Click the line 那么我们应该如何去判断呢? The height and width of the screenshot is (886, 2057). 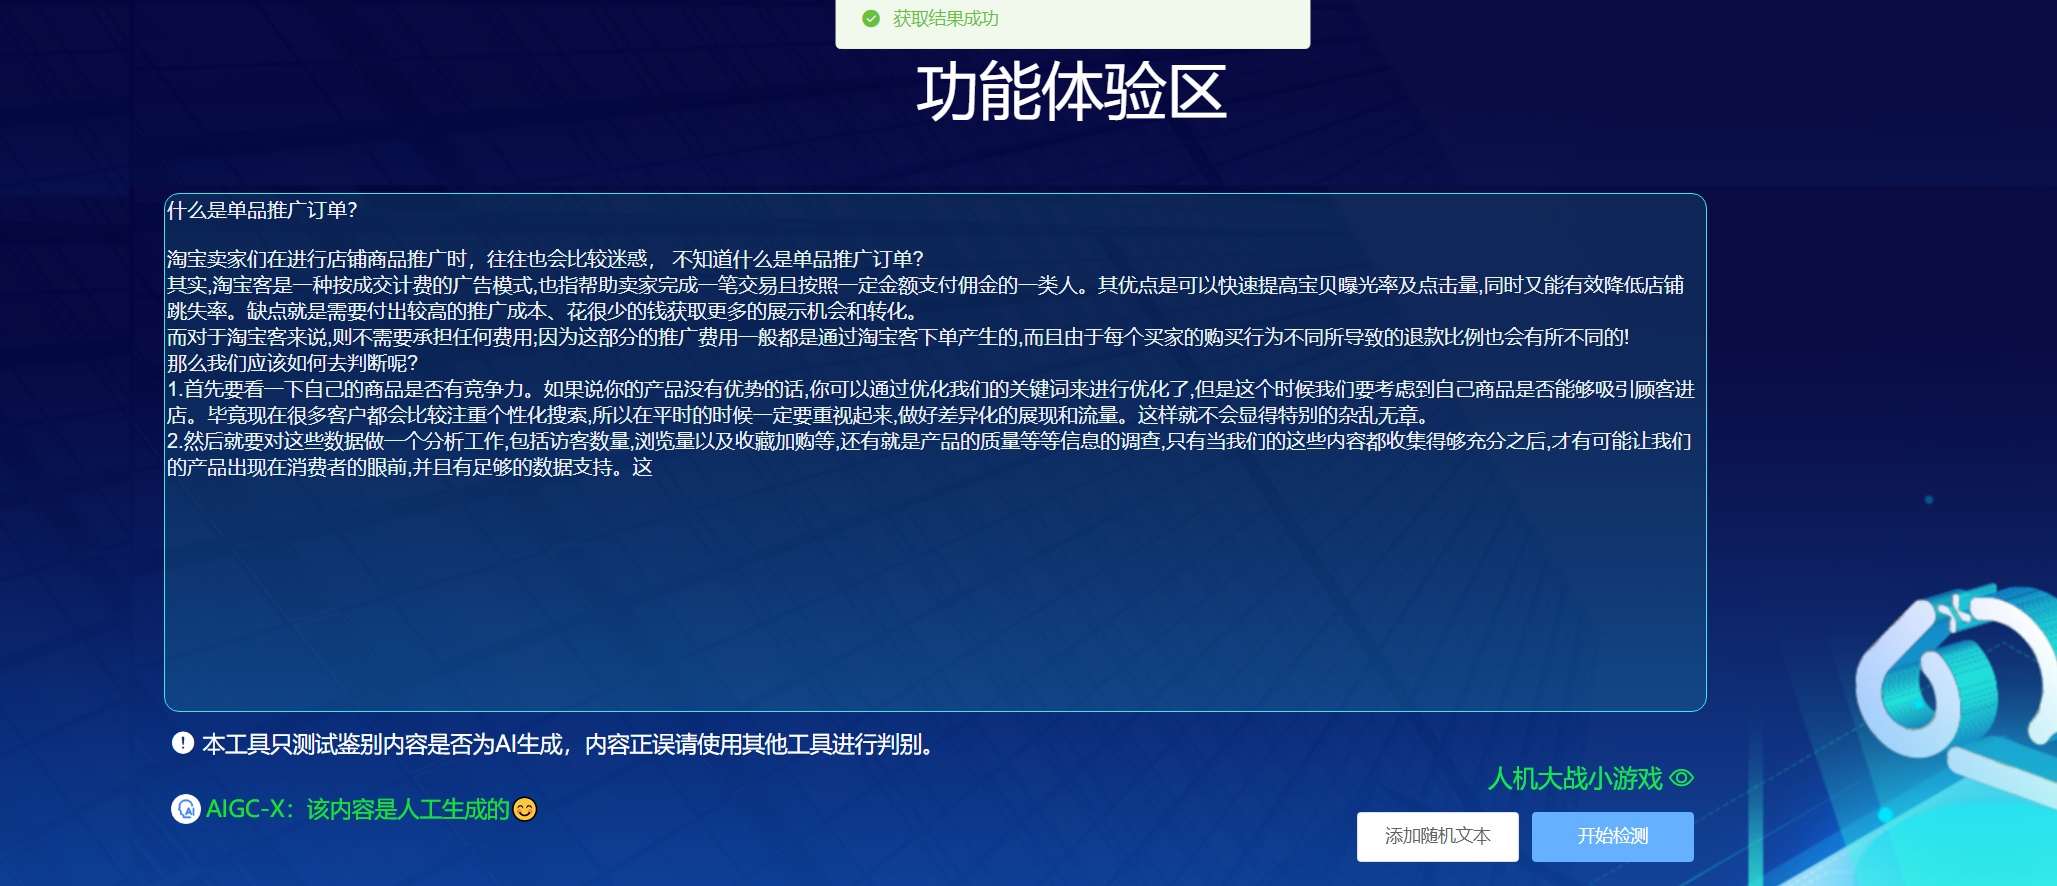(x=292, y=362)
